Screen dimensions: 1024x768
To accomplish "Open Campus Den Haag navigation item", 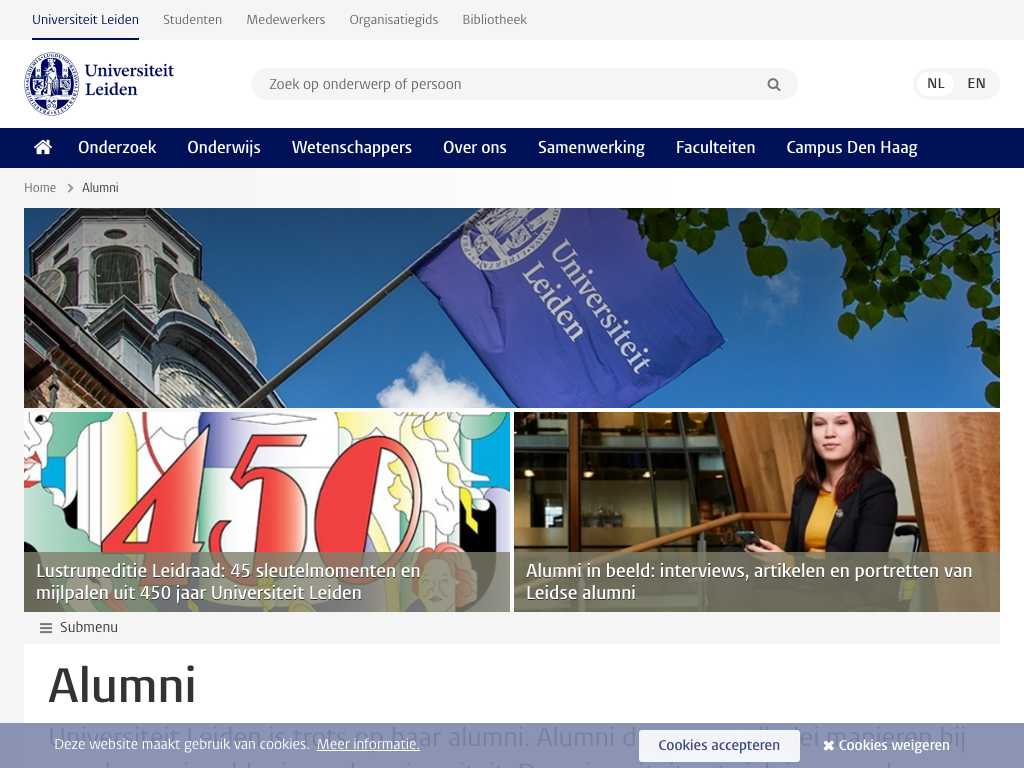I will click(851, 147).
